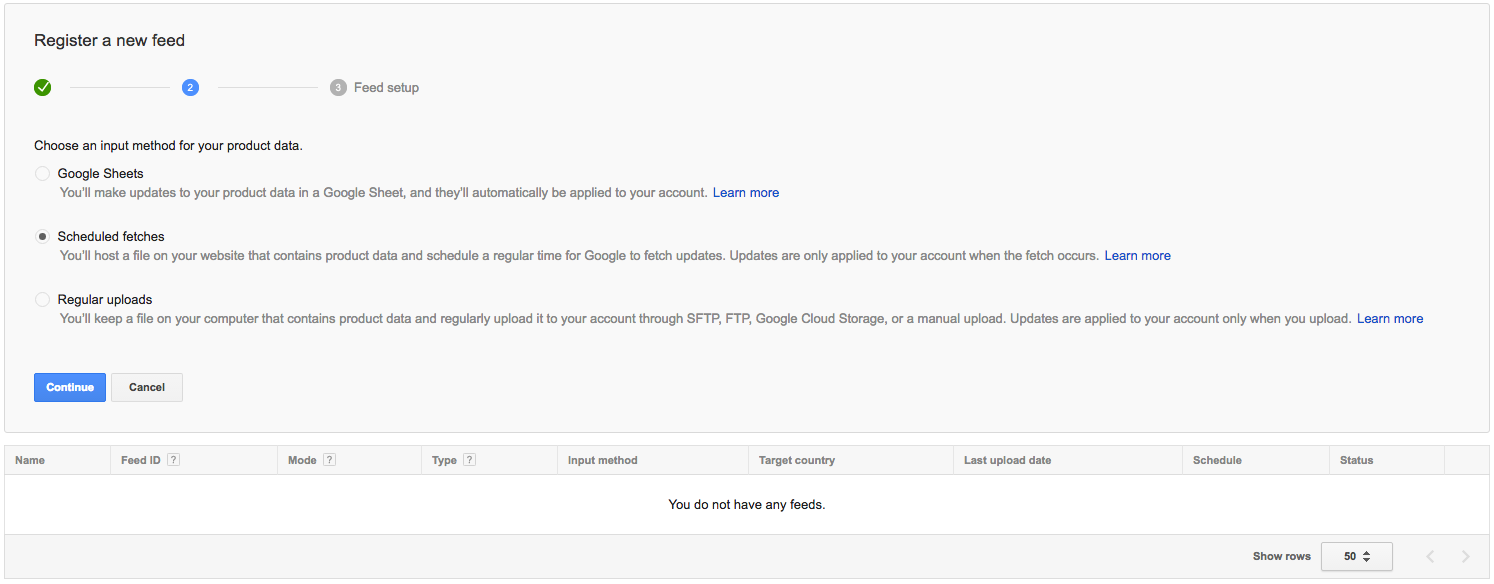Click the Last upload date column header

[1007, 460]
